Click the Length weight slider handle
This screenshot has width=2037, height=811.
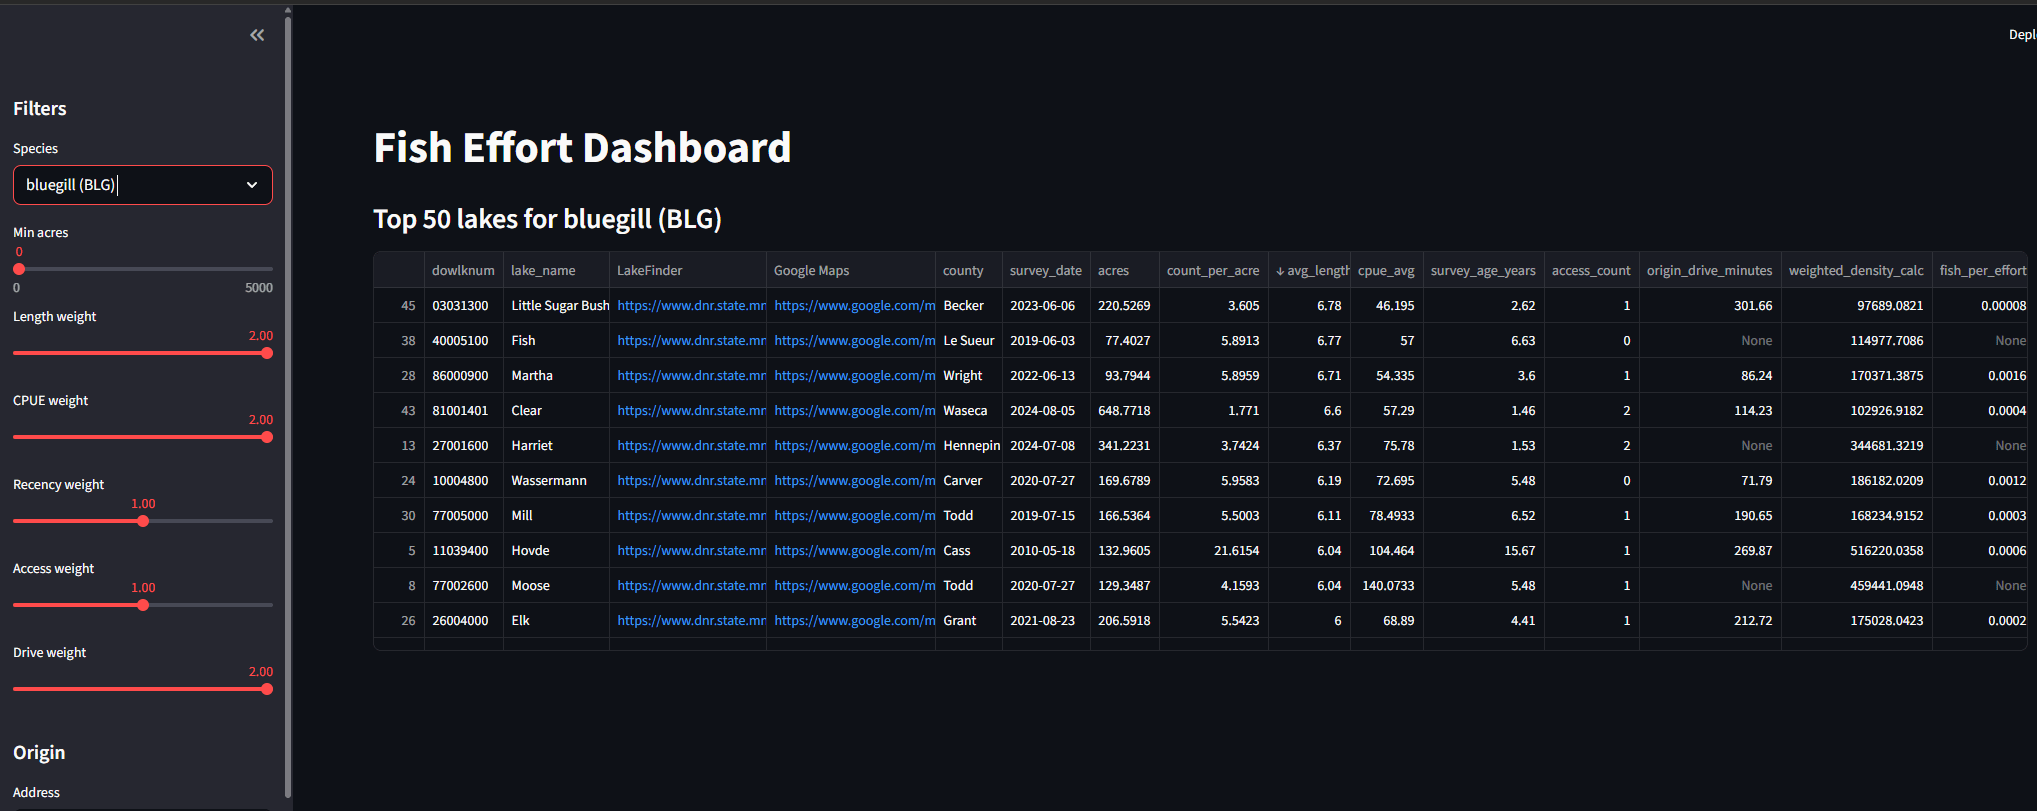click(266, 353)
